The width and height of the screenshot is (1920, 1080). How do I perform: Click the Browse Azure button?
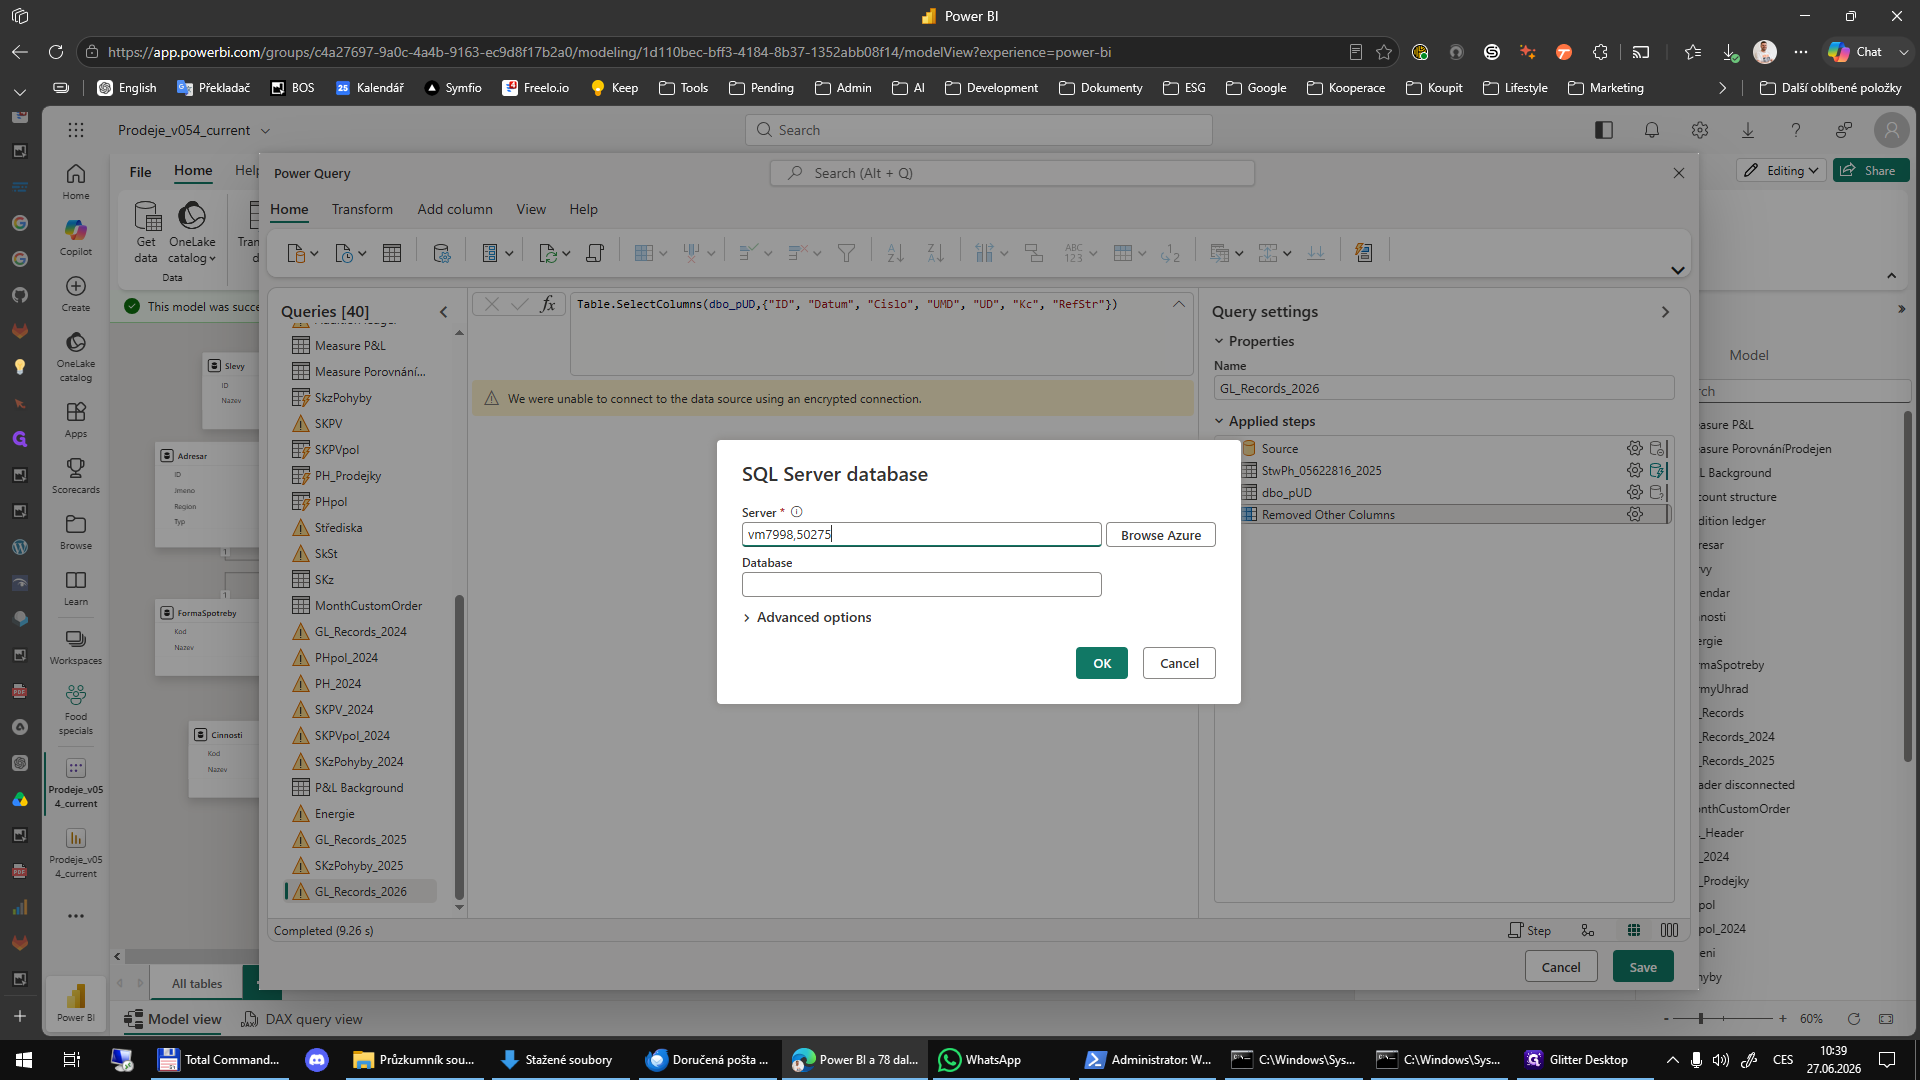[1161, 535]
